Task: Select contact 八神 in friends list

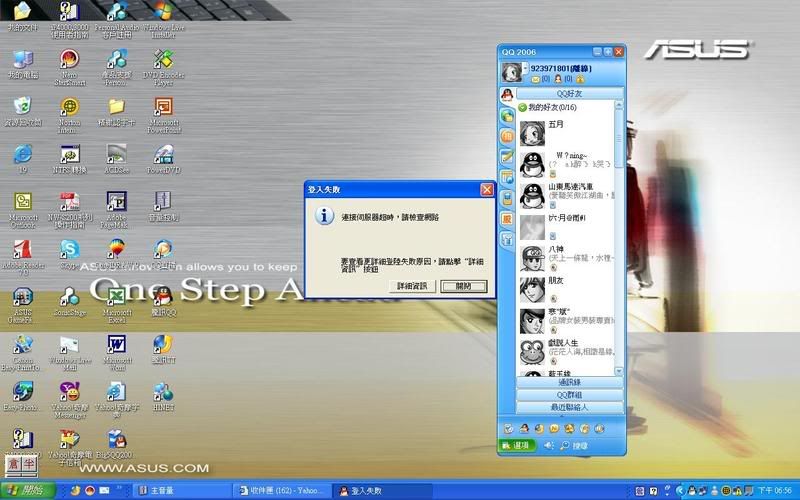Action: [x=566, y=258]
